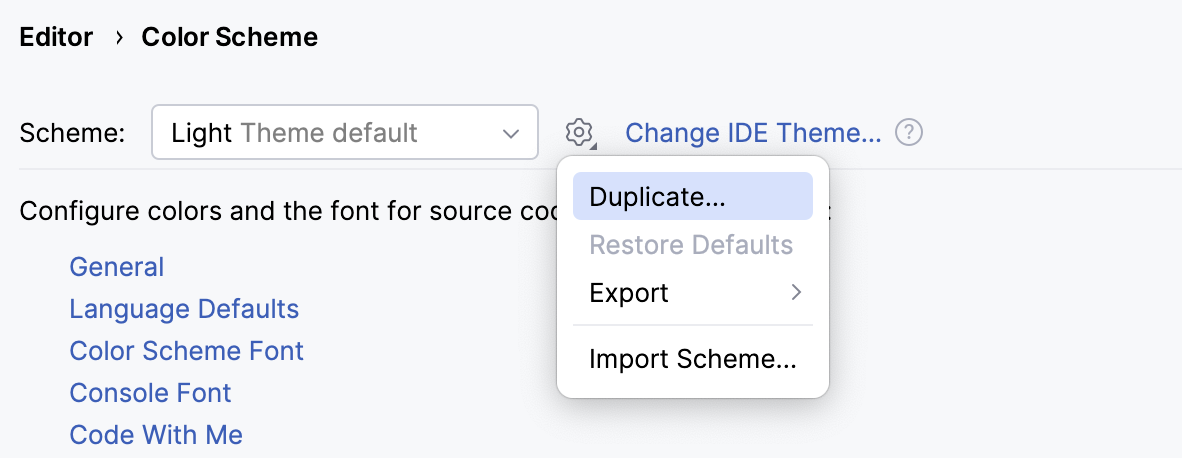This screenshot has width=1182, height=458.
Task: Navigate to the Console Font link
Action: tap(150, 393)
